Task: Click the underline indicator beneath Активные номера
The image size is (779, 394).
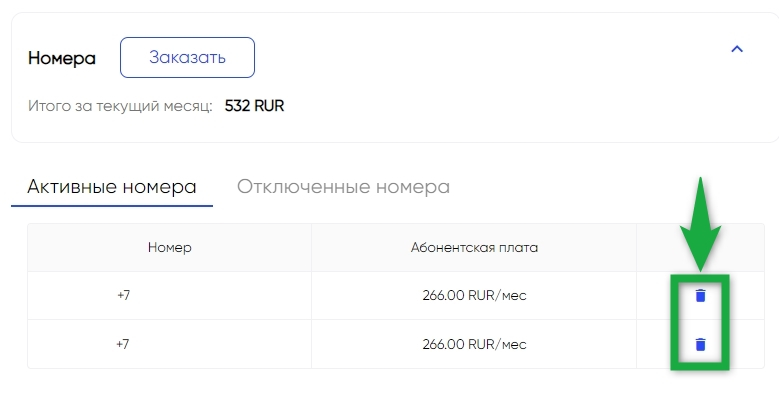Action: tap(112, 206)
